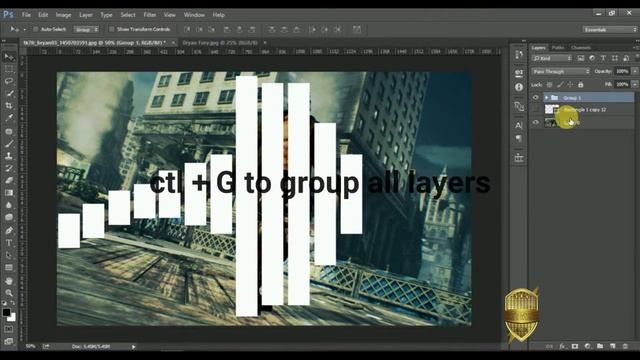Show the Rectangle 1 copy 12 layer
Screen dimensions: 640x360
click(536, 109)
